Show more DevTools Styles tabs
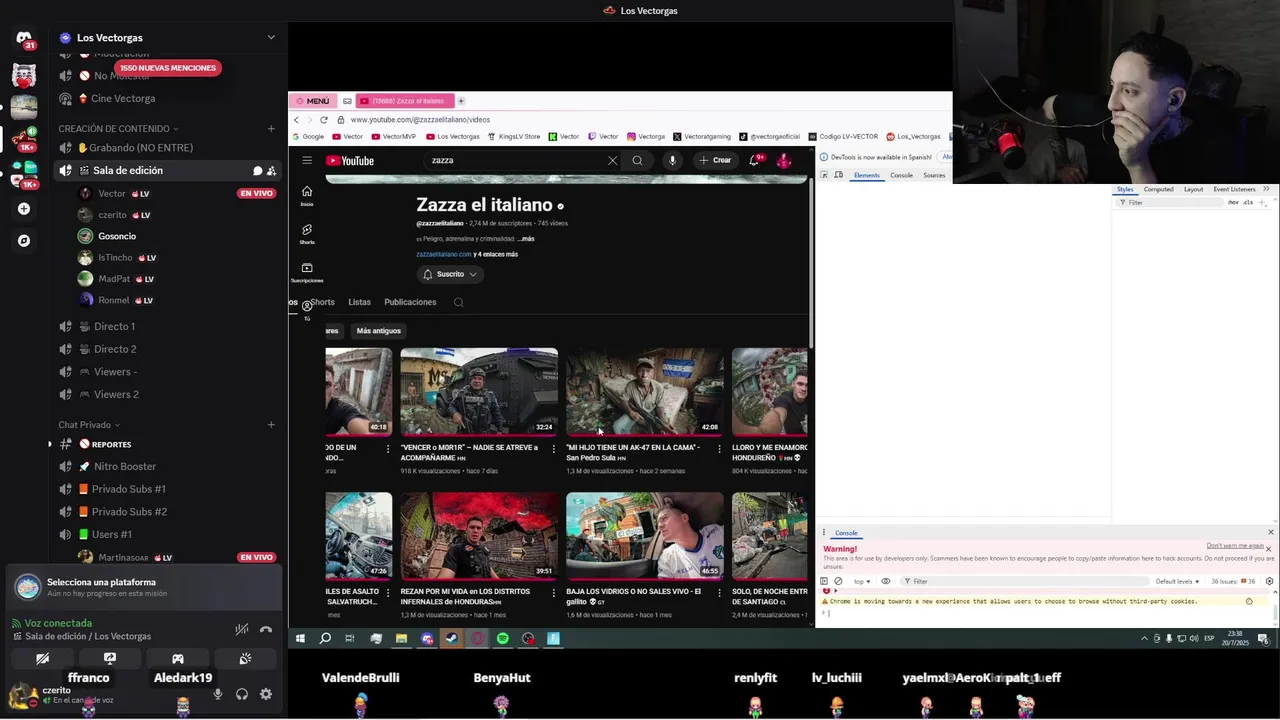 1266,189
